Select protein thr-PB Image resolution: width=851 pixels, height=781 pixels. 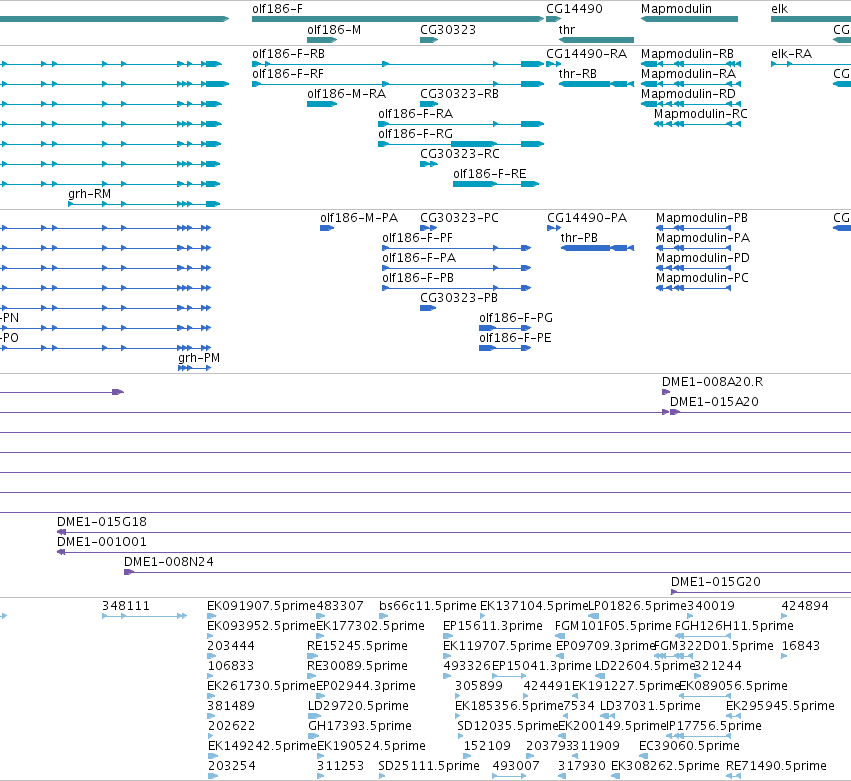598,248
